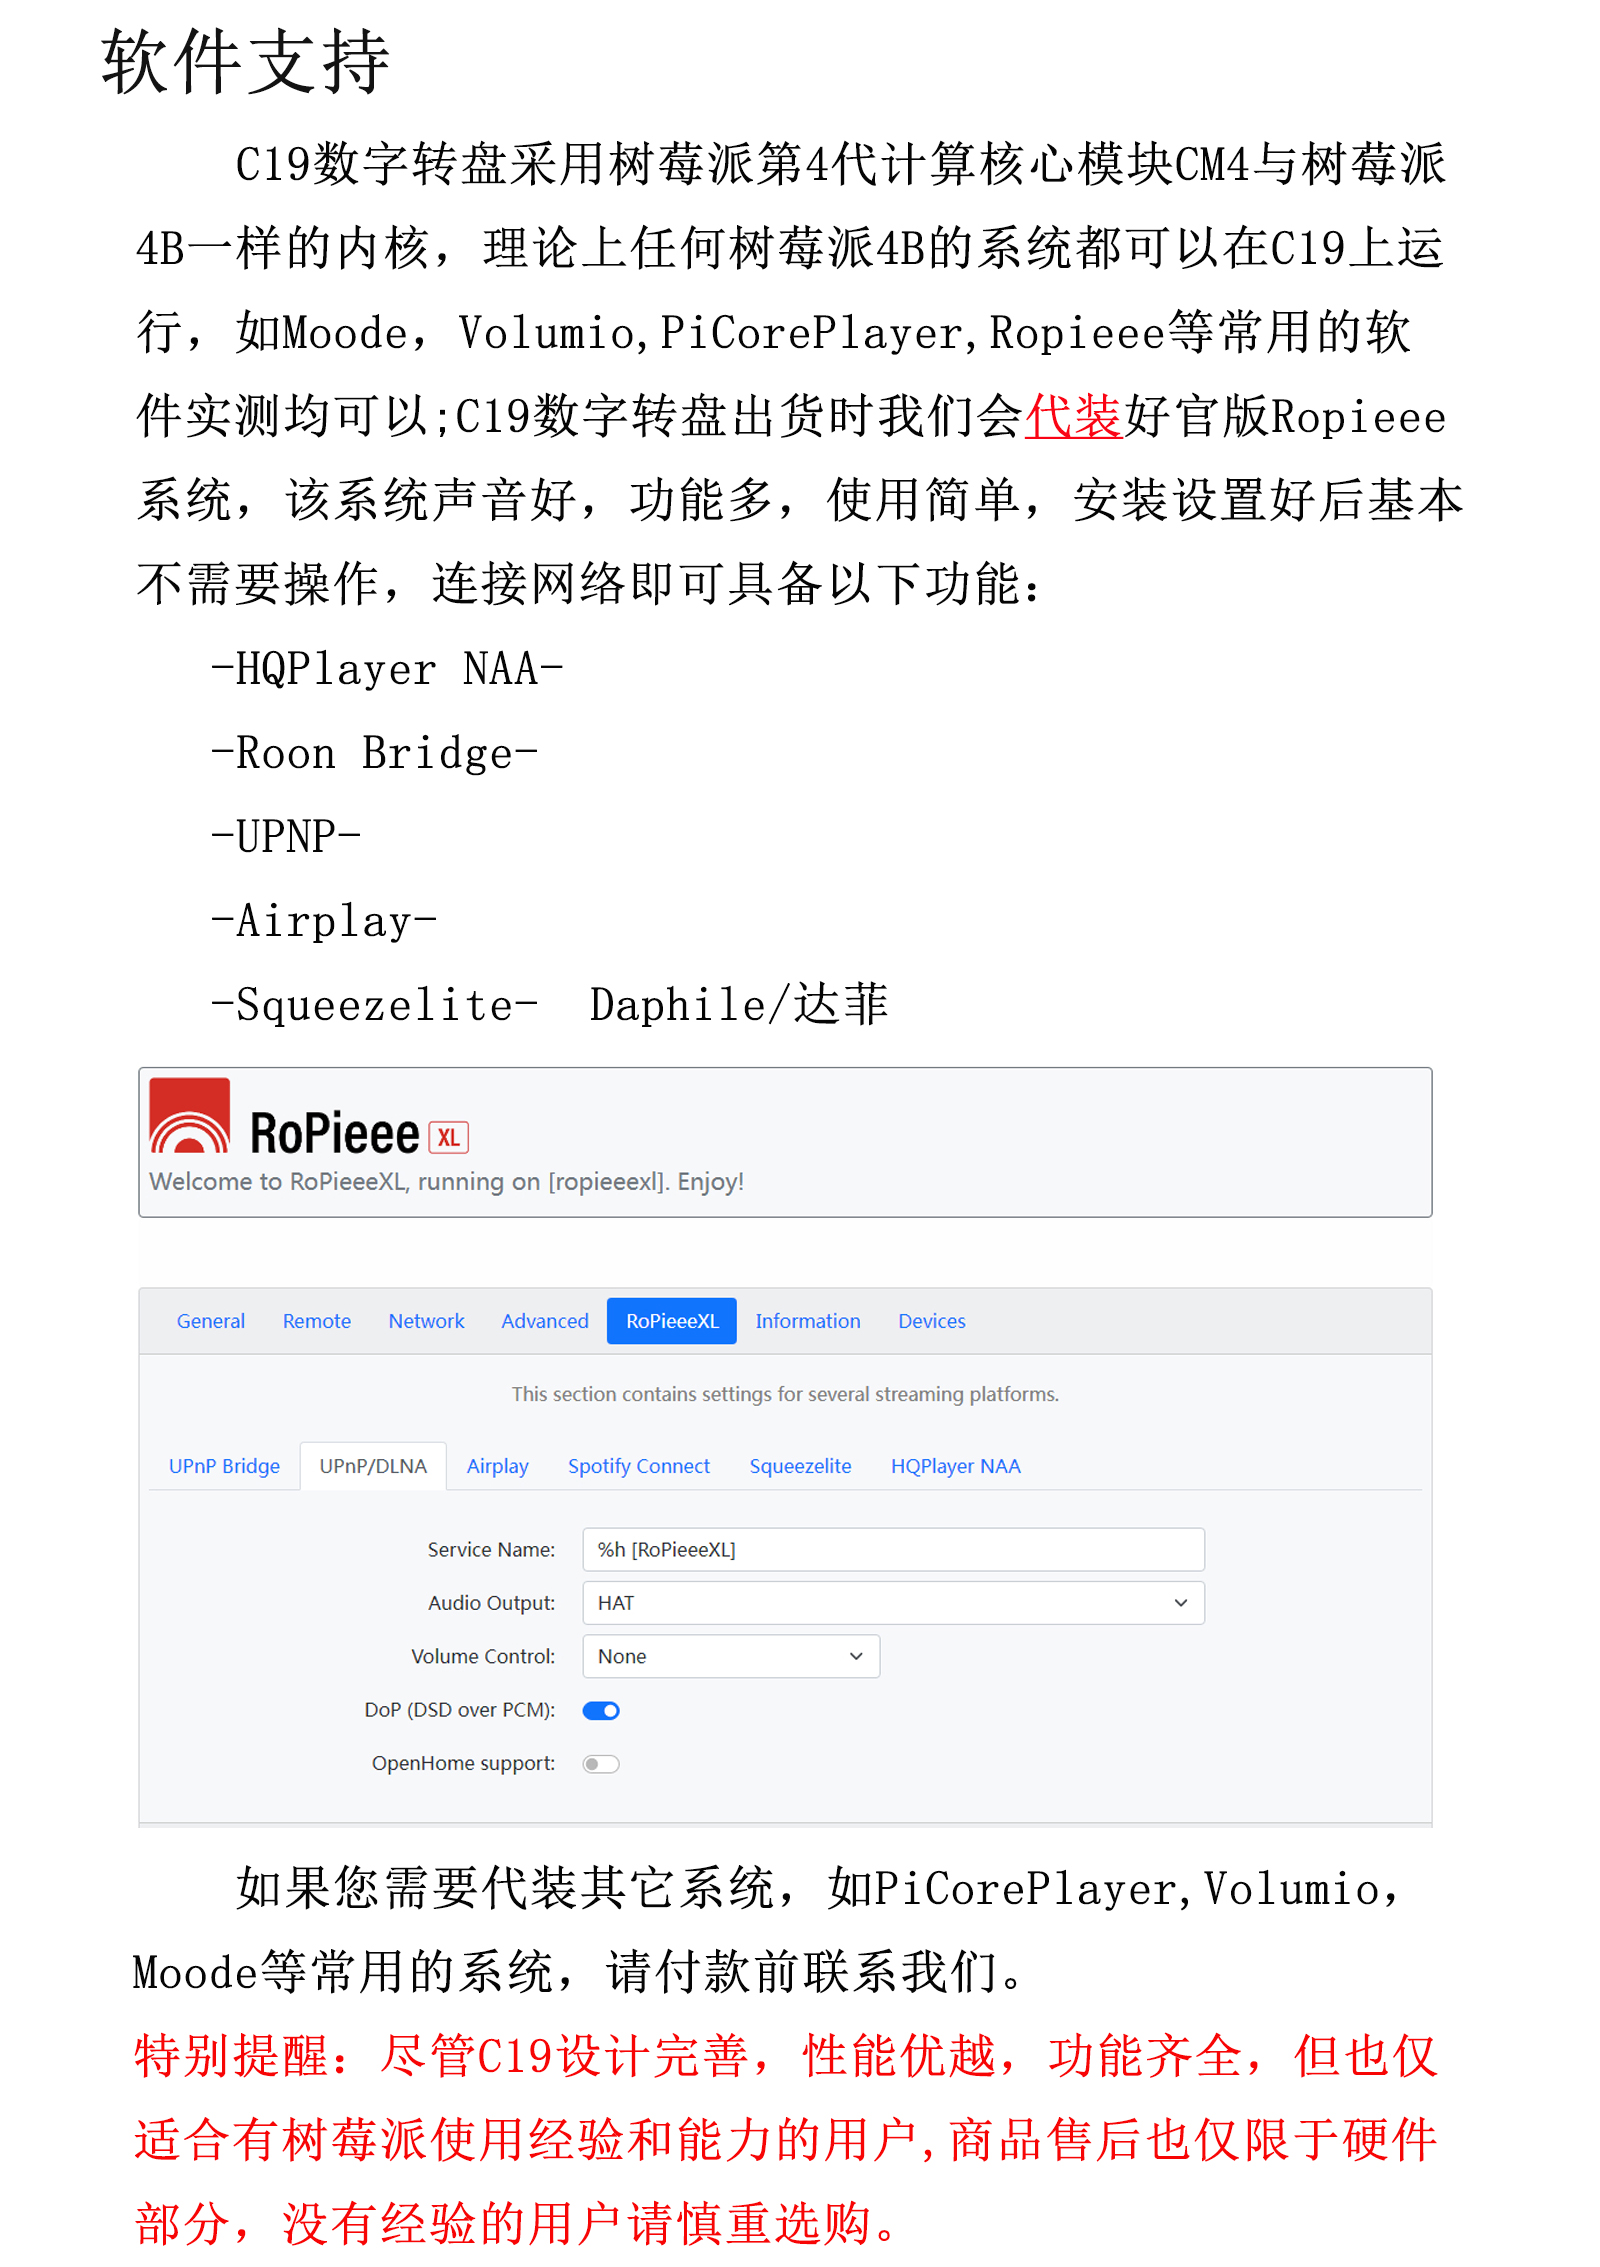Viewport: 1600px width, 2267px height.
Task: Click the XL badge icon
Action: tap(448, 1138)
